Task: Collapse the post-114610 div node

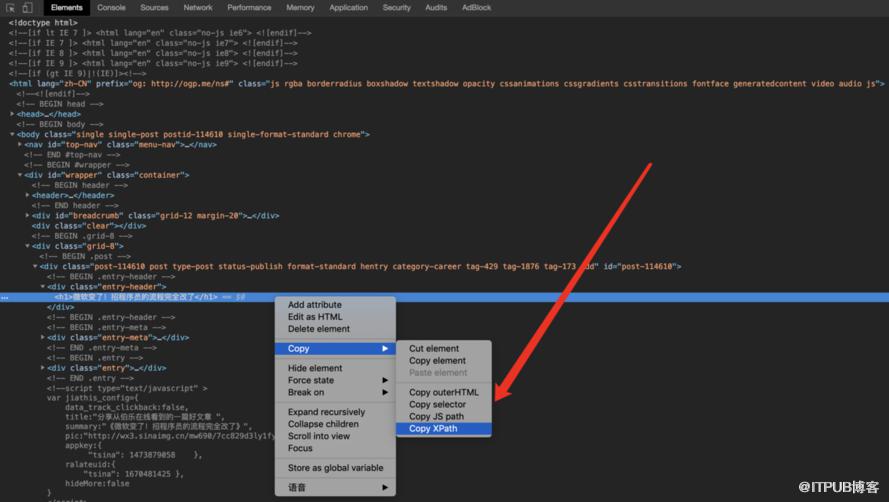Action: click(x=35, y=267)
